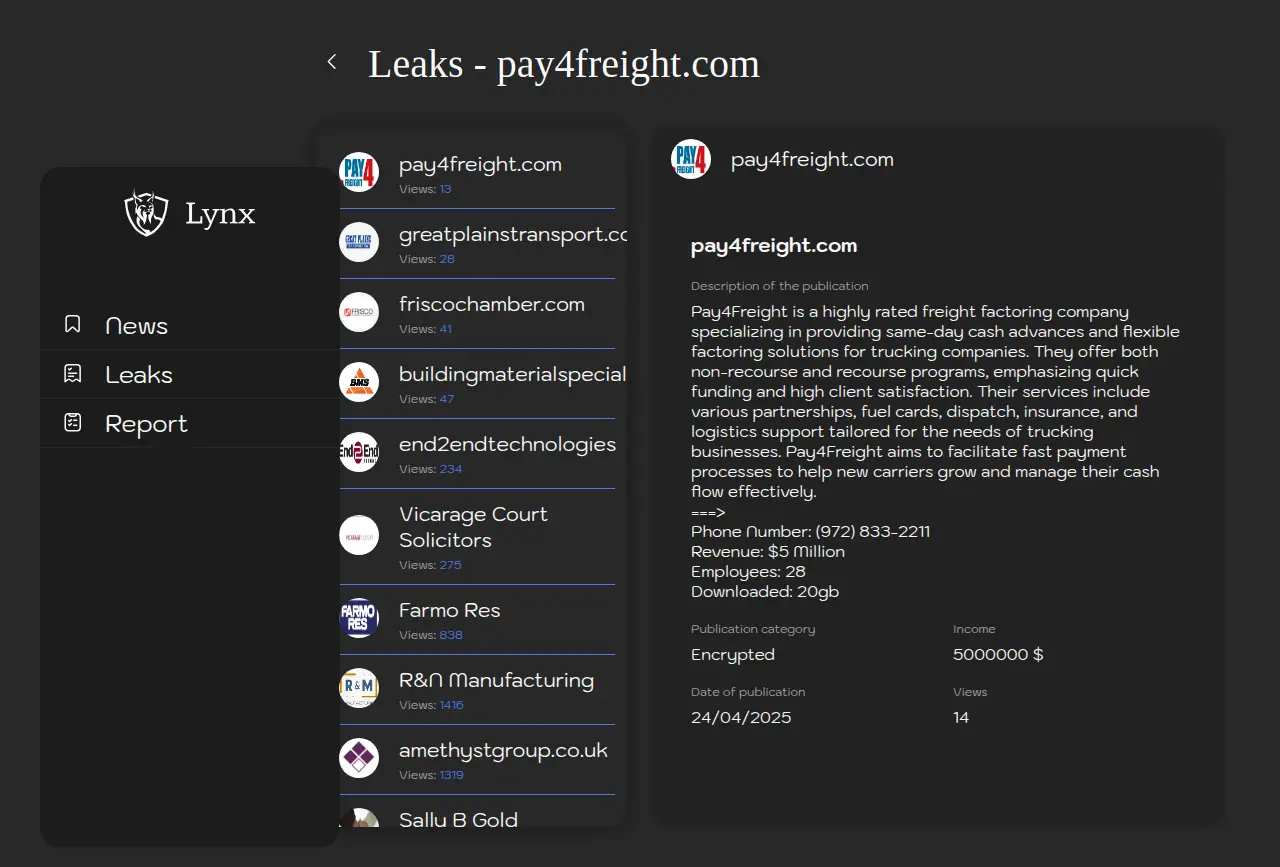Click the BMS building materials logo
This screenshot has width=1280, height=867.
coord(359,382)
